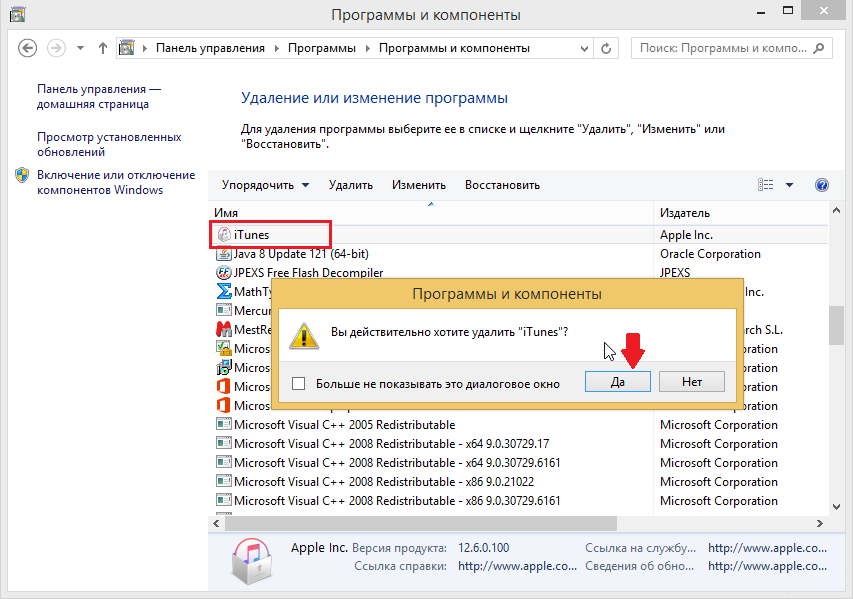
Task: Click the Программы и компоненты breadcrumb
Action: click(x=454, y=48)
